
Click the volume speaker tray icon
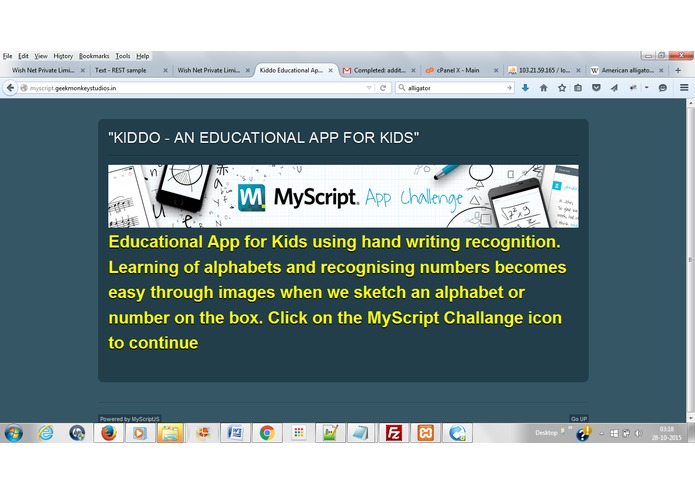click(638, 433)
